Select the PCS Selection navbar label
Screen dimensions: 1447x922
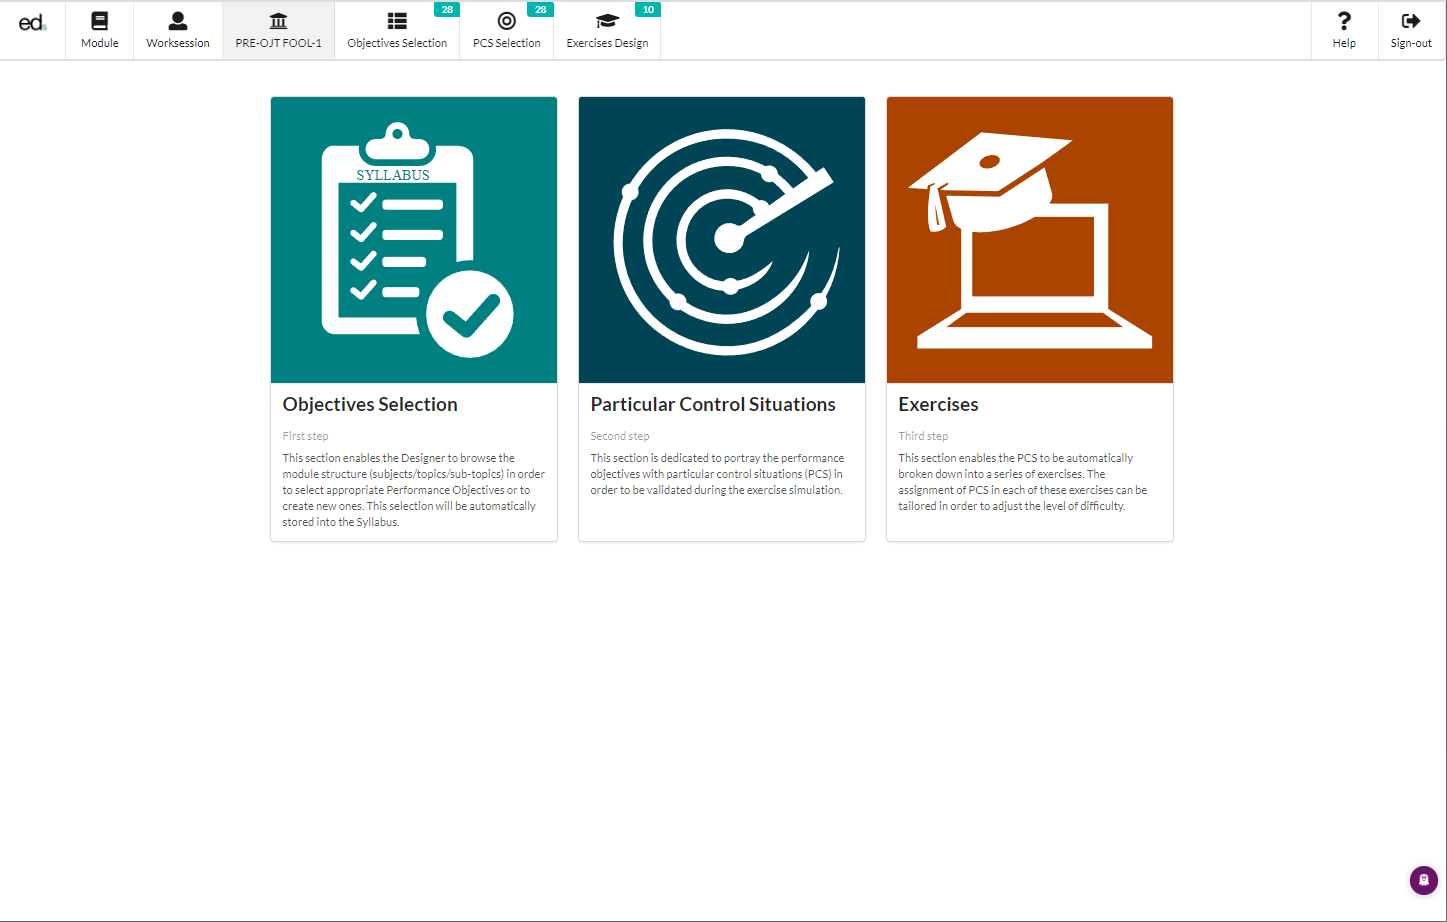pos(507,43)
